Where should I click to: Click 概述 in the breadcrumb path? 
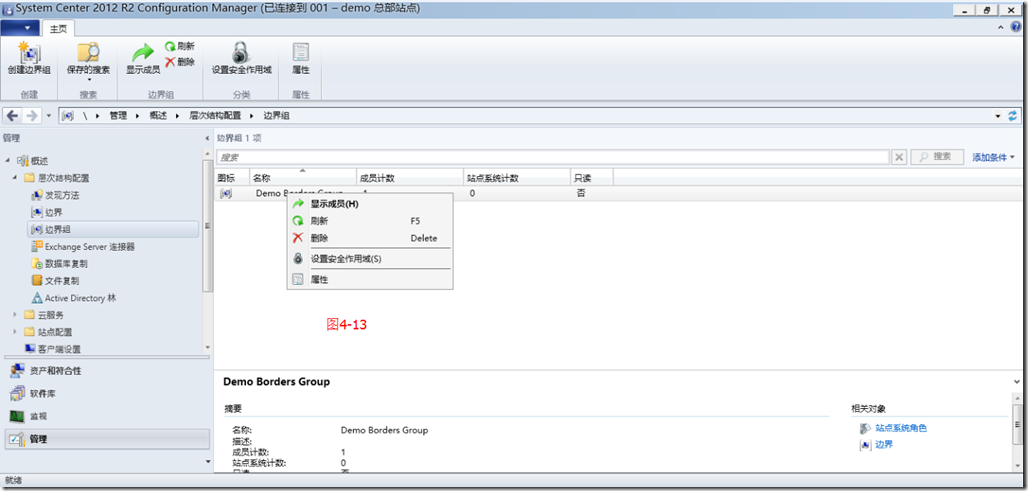coord(158,115)
